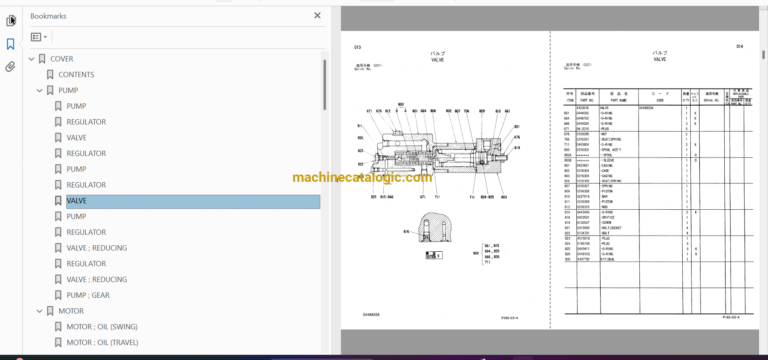Collapse the PUMP parent bookmark group
The height and width of the screenshot is (360, 768).
(x=40, y=91)
